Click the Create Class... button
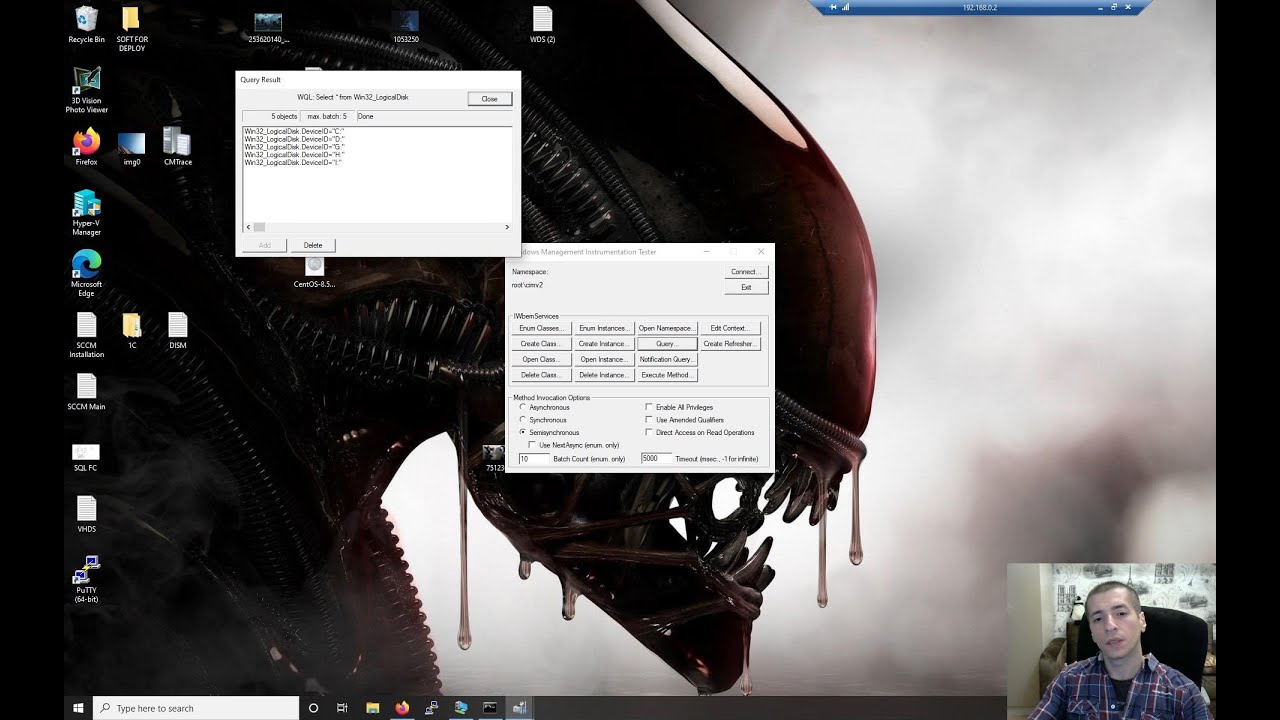The image size is (1280, 720). click(x=541, y=344)
